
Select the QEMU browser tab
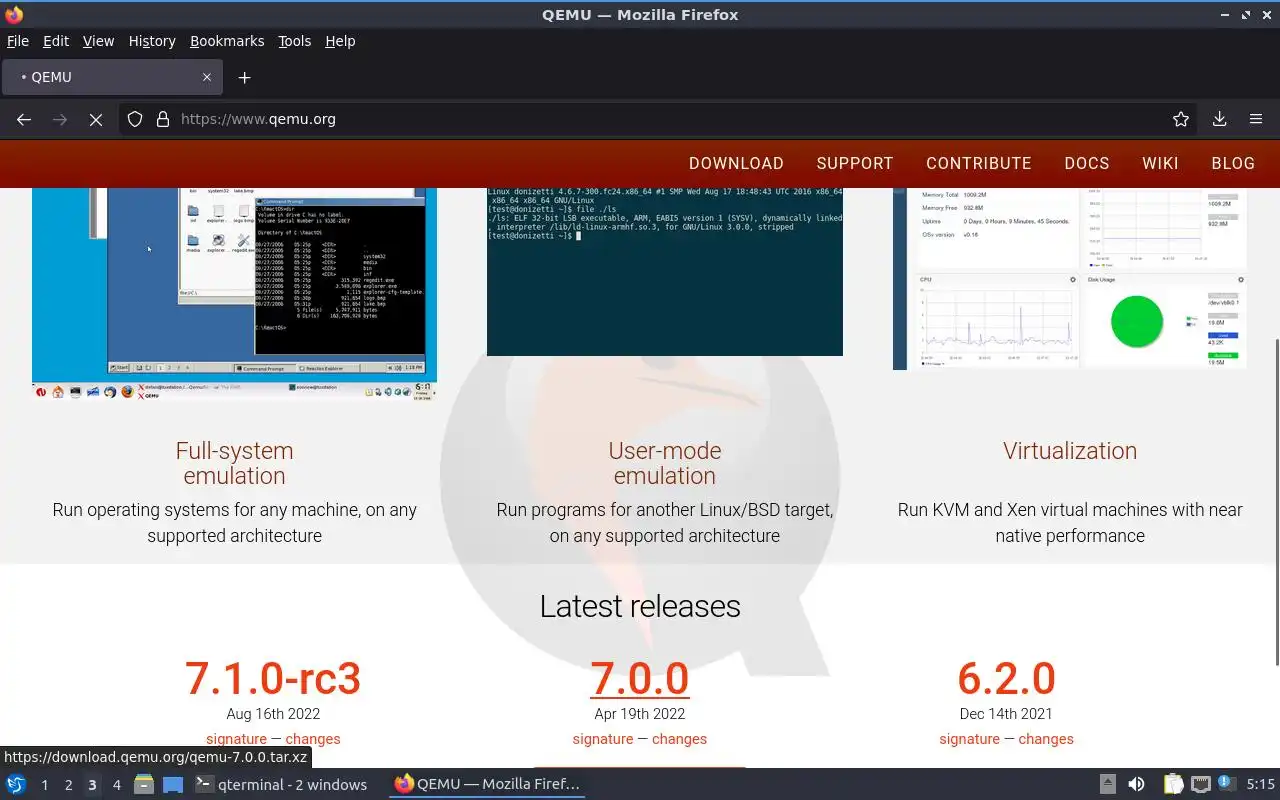[110, 77]
